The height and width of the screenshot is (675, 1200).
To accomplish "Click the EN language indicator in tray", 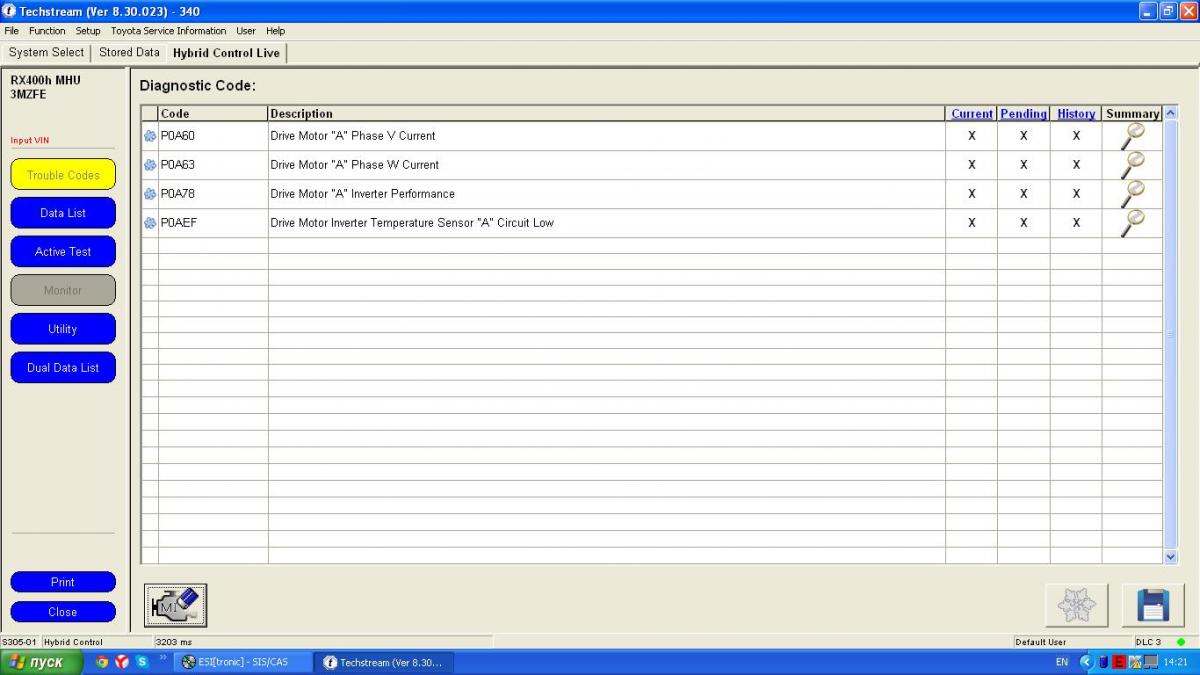I will [x=1062, y=662].
